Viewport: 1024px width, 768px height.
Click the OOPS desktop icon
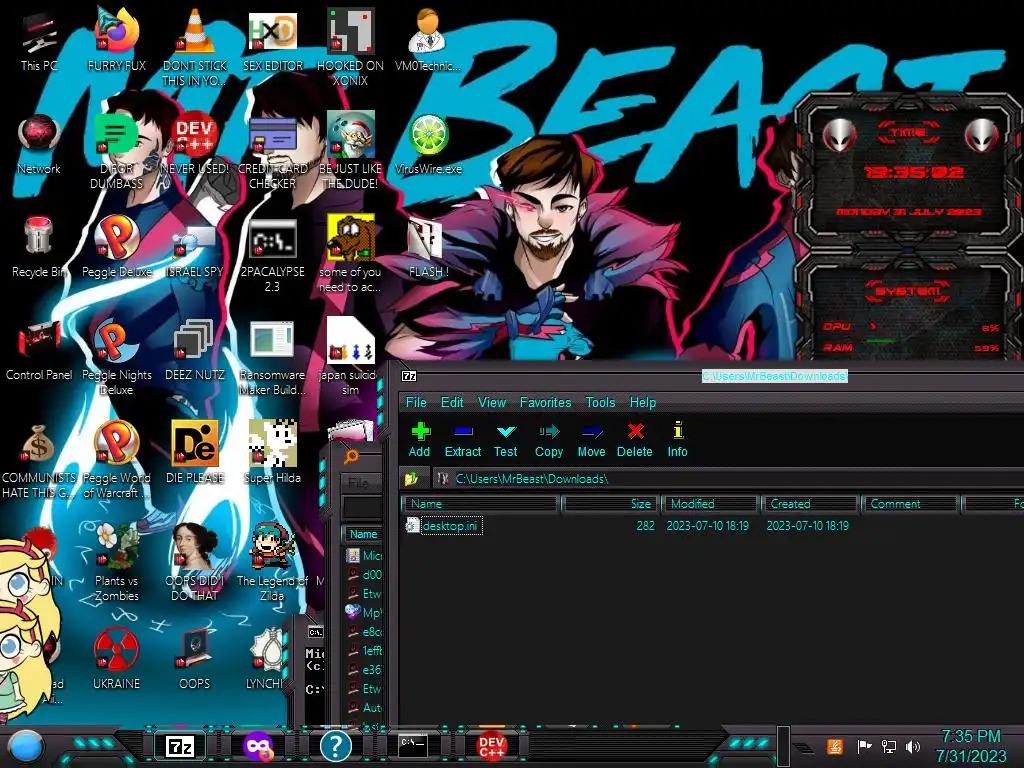195,660
